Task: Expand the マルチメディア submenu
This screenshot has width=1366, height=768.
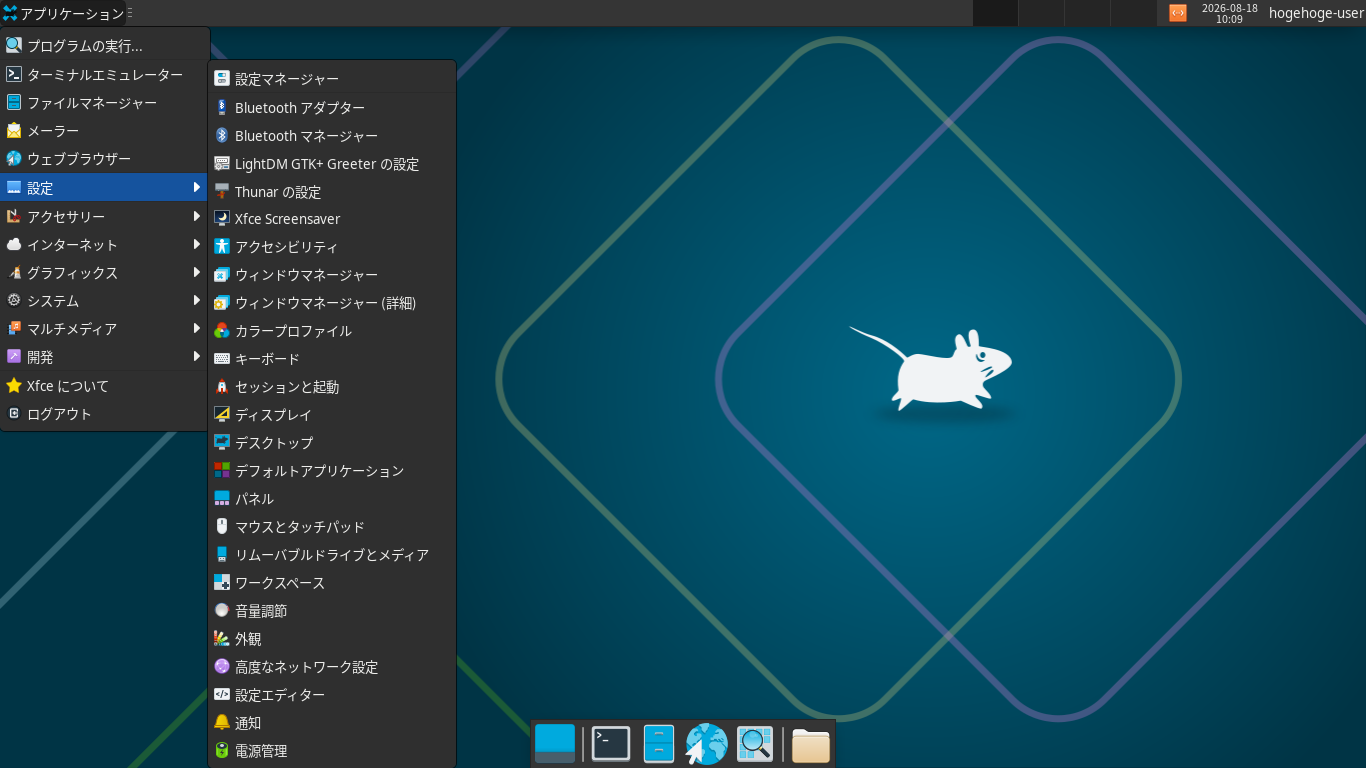Action: click(x=104, y=329)
